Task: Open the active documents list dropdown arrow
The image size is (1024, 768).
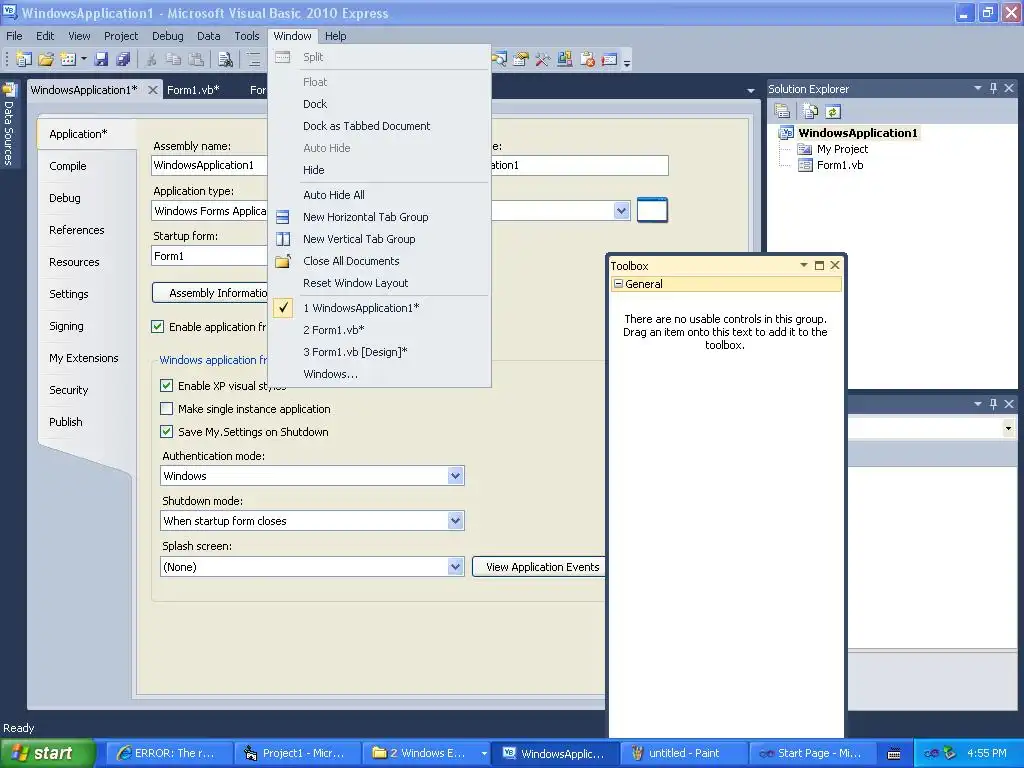Action: coord(751,91)
